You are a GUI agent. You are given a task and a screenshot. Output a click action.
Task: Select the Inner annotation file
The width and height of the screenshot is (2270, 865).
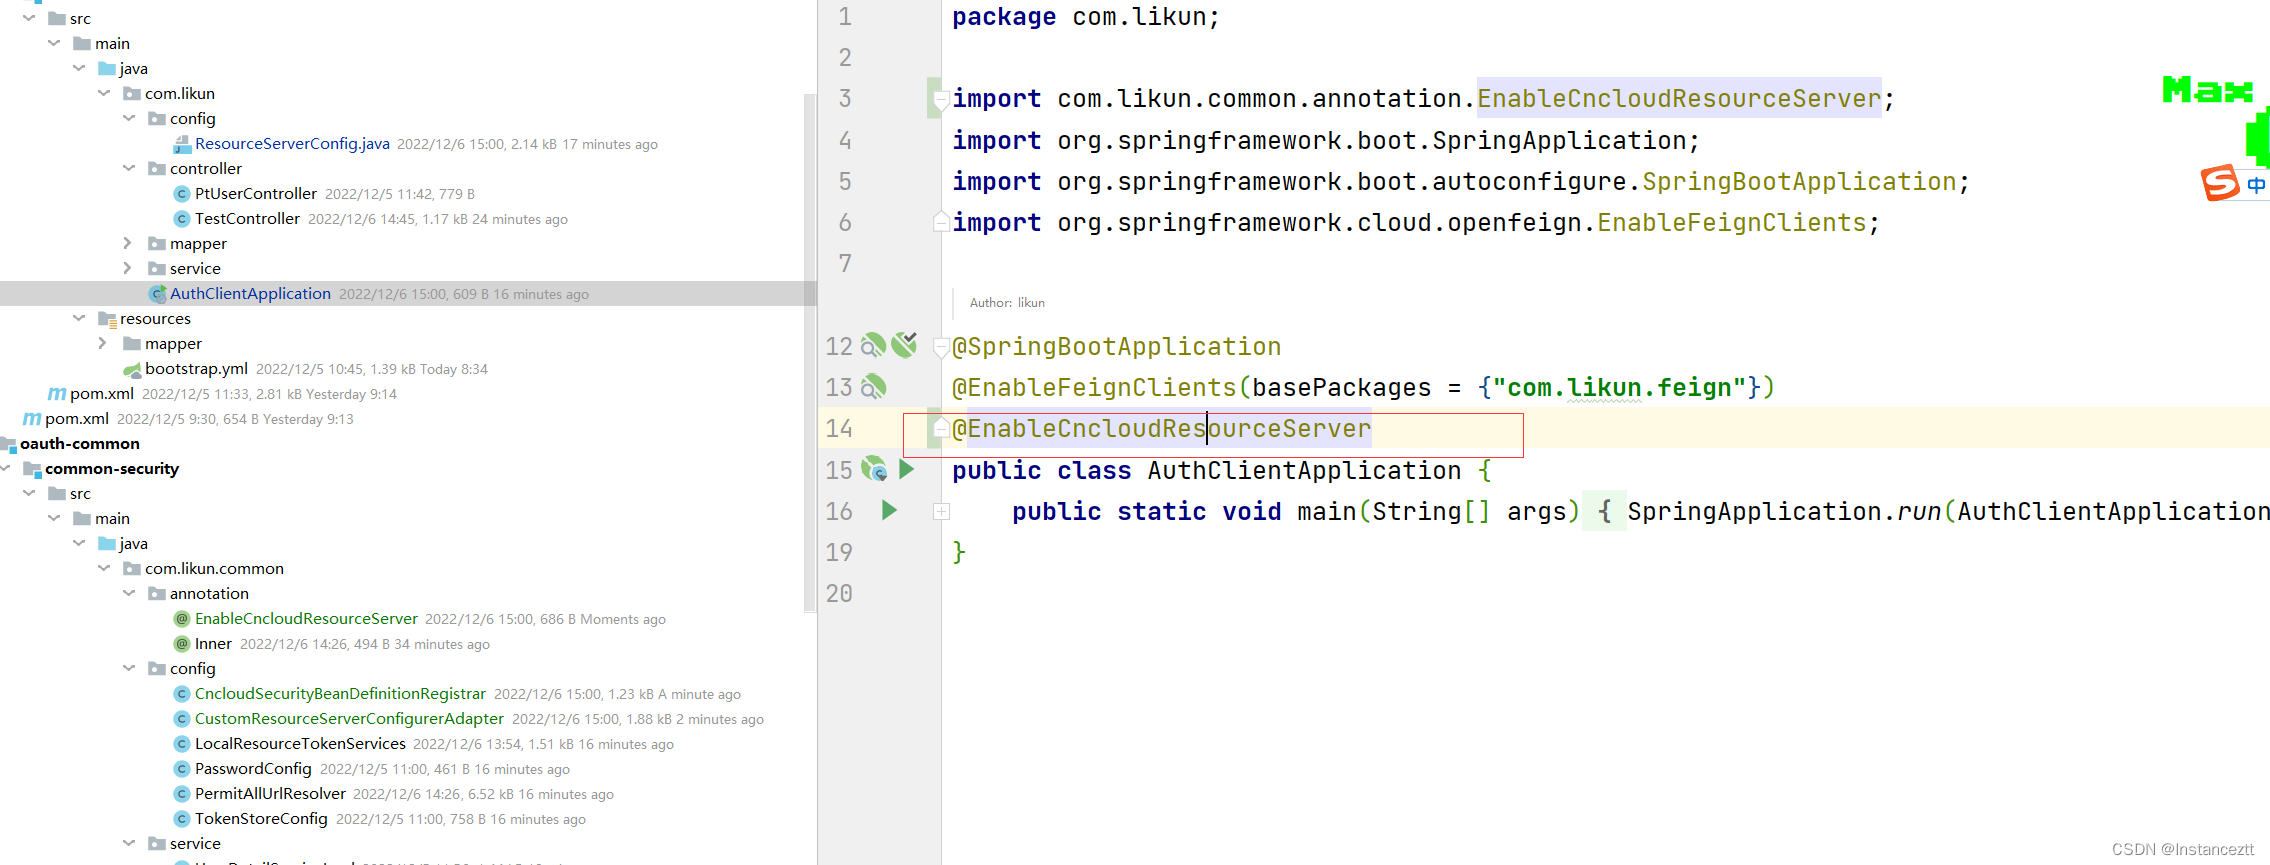click(x=213, y=643)
